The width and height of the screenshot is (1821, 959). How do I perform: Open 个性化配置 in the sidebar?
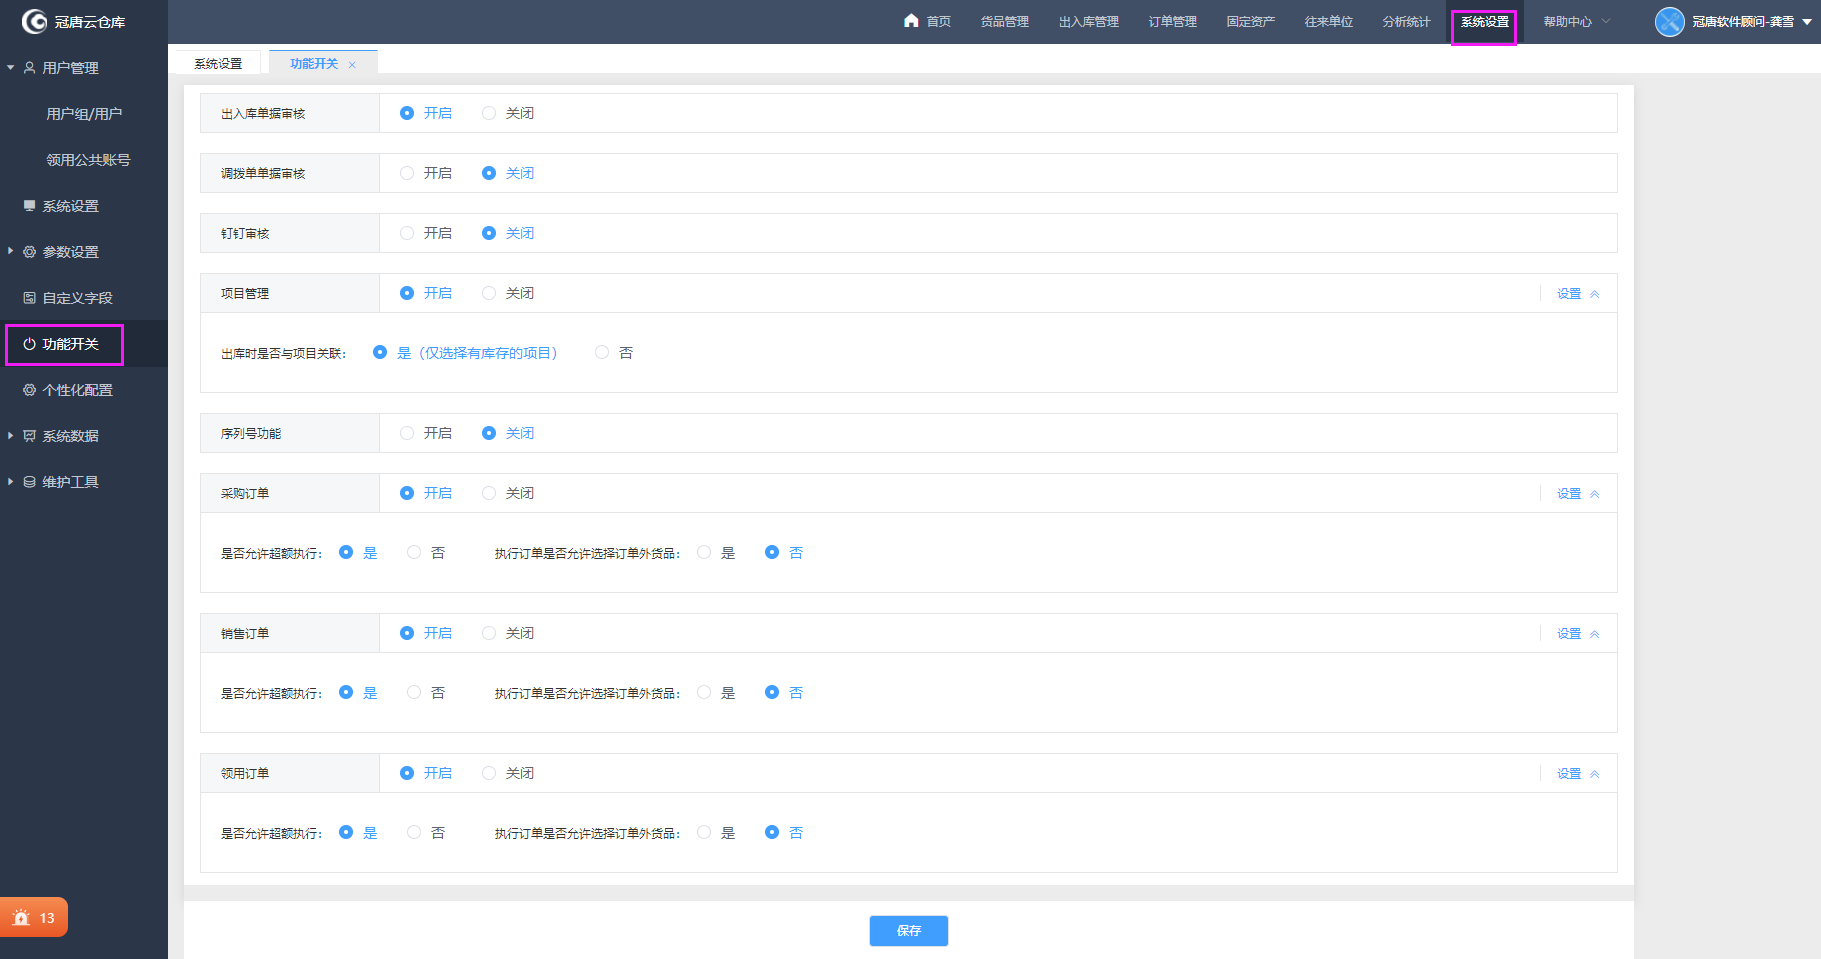click(77, 390)
